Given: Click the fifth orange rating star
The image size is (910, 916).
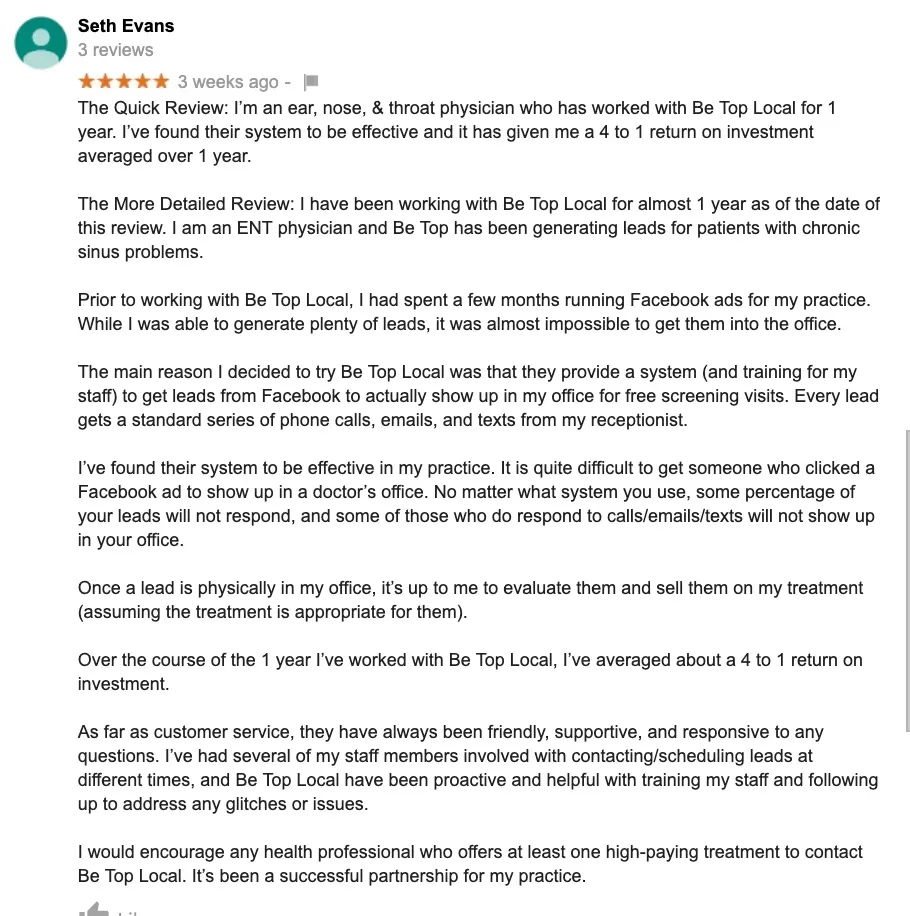Looking at the screenshot, I should click(x=161, y=81).
